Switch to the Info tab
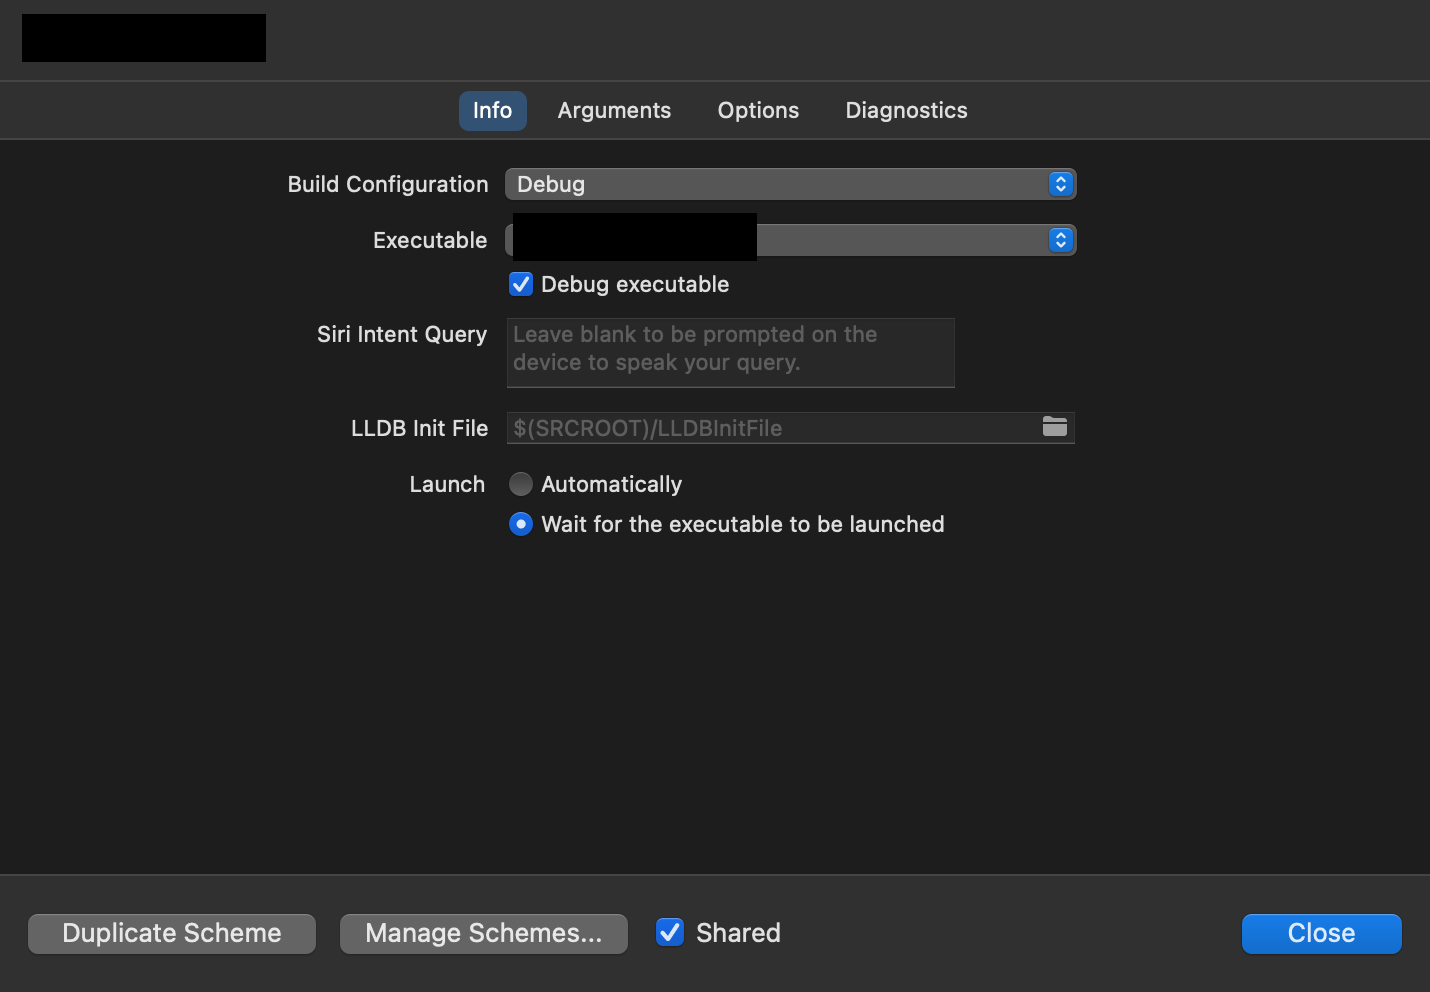The image size is (1430, 992). pyautogui.click(x=492, y=110)
